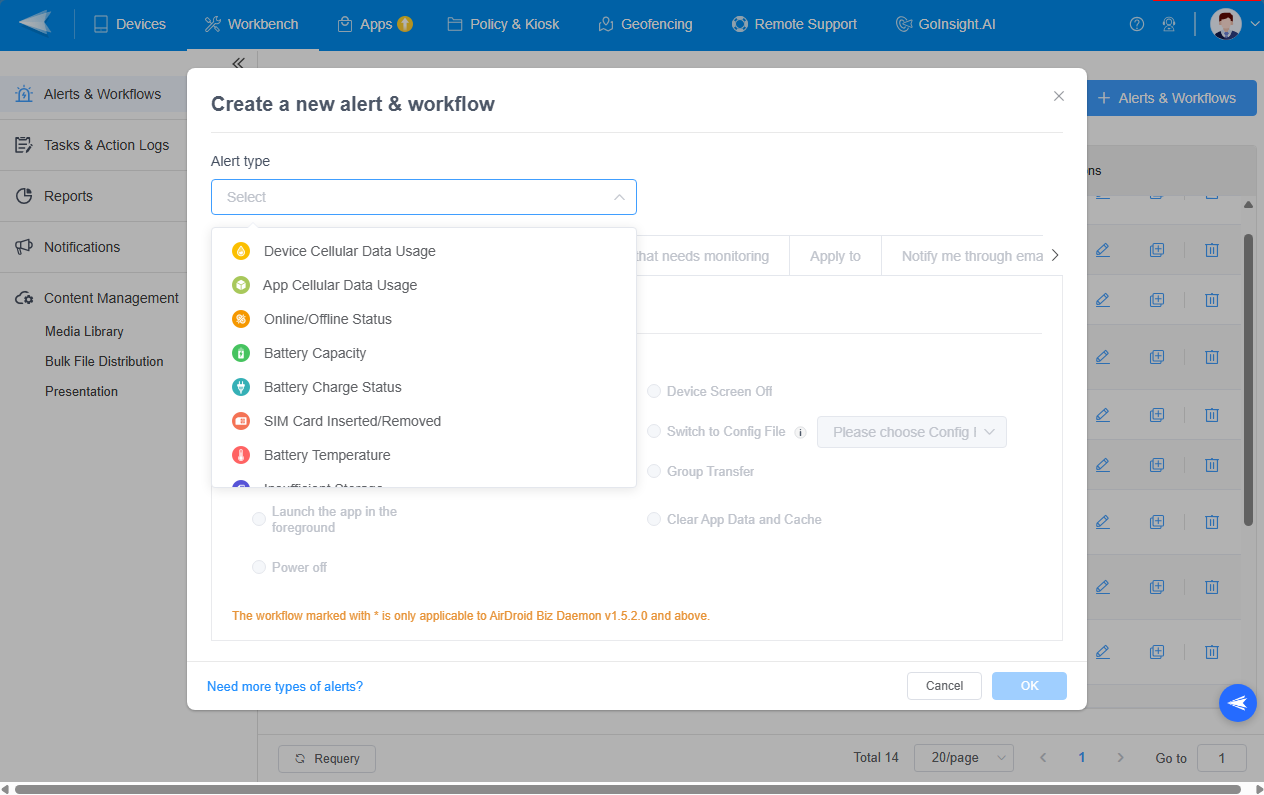The image size is (1264, 795).
Task: Choose Device Cellular Data Usage option
Action: (x=424, y=251)
